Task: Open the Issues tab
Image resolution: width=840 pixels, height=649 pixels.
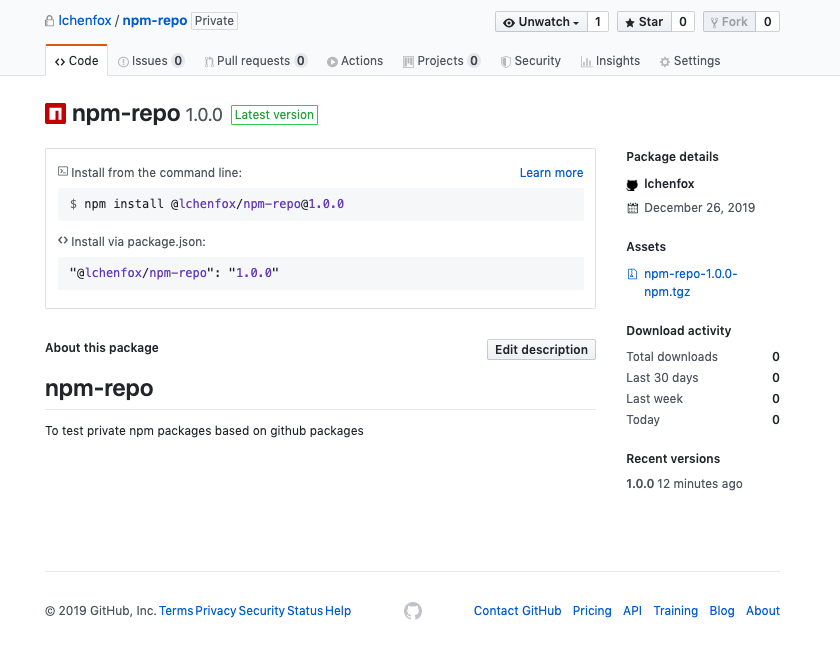Action: pyautogui.click(x=151, y=61)
